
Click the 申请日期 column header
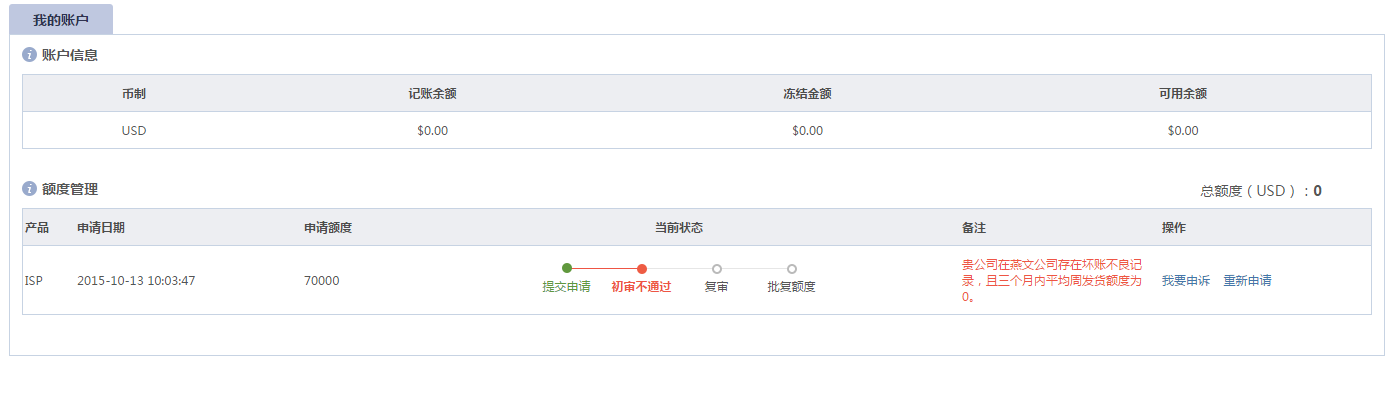(x=101, y=227)
